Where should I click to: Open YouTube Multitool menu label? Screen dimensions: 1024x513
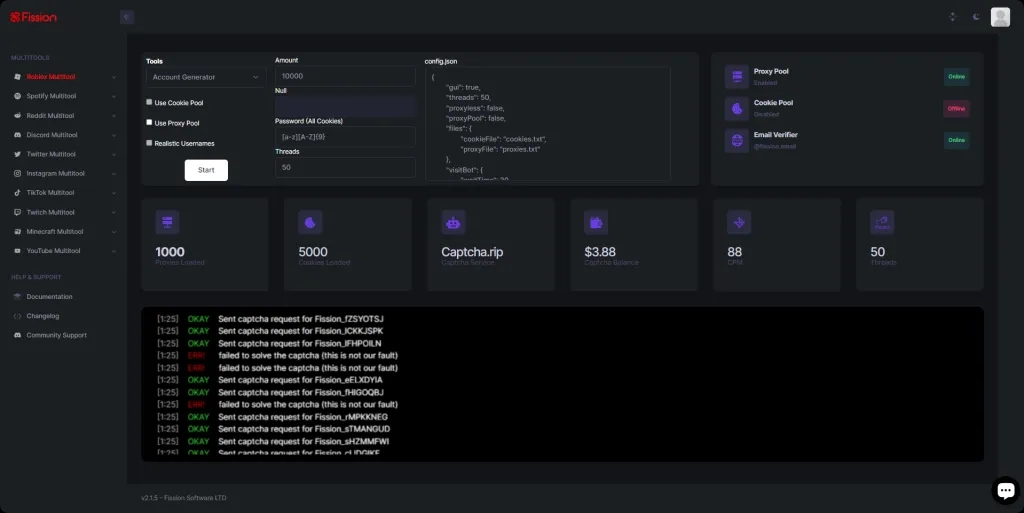[54, 251]
